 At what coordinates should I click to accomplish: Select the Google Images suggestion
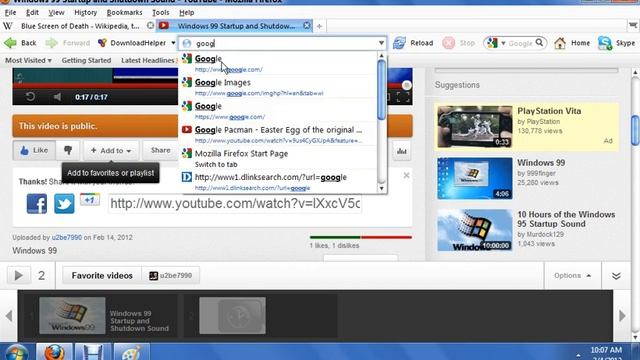278,87
